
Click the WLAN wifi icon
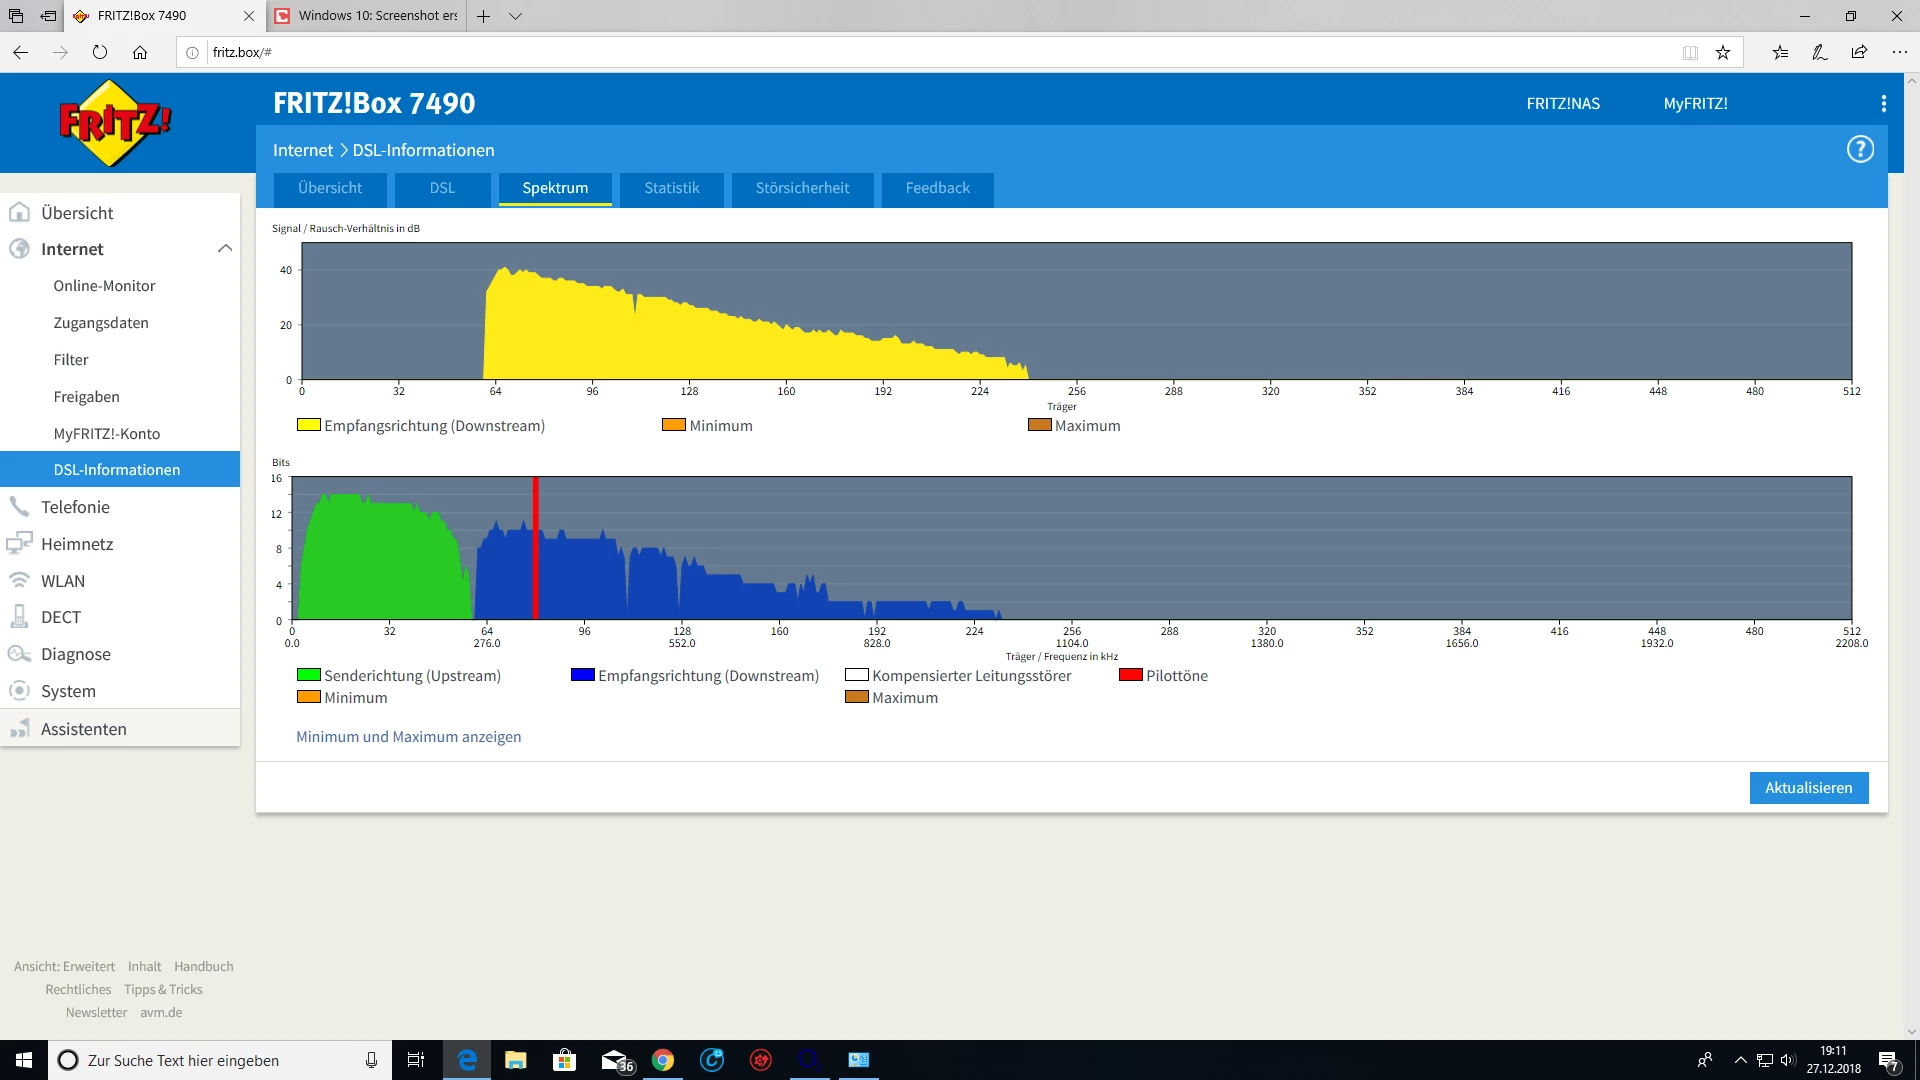pyautogui.click(x=19, y=581)
